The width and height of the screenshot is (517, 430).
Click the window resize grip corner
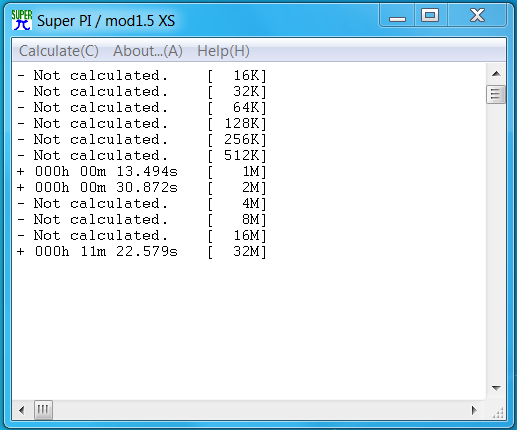tap(498, 412)
